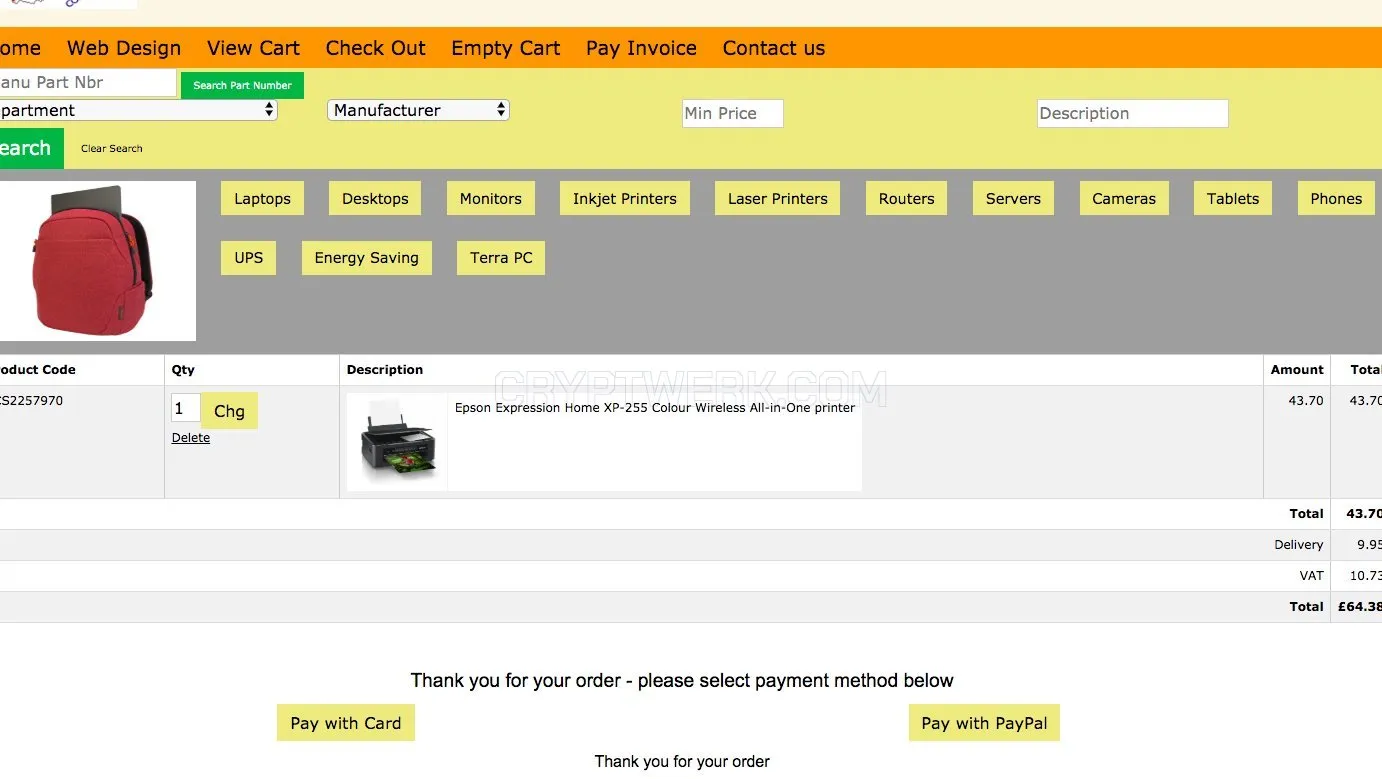Browse the UPS category
This screenshot has width=1382, height=779.
point(248,257)
